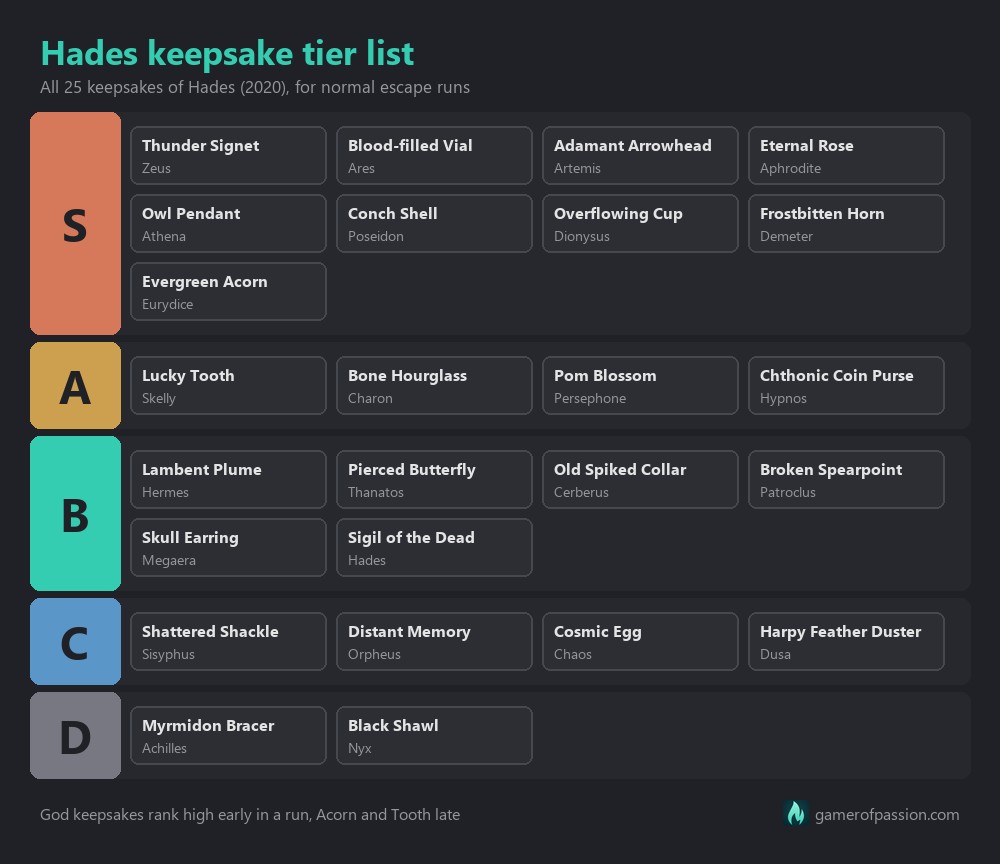Viewport: 1000px width, 864px height.
Task: Click the Broken Spearpoint card
Action: pos(846,480)
